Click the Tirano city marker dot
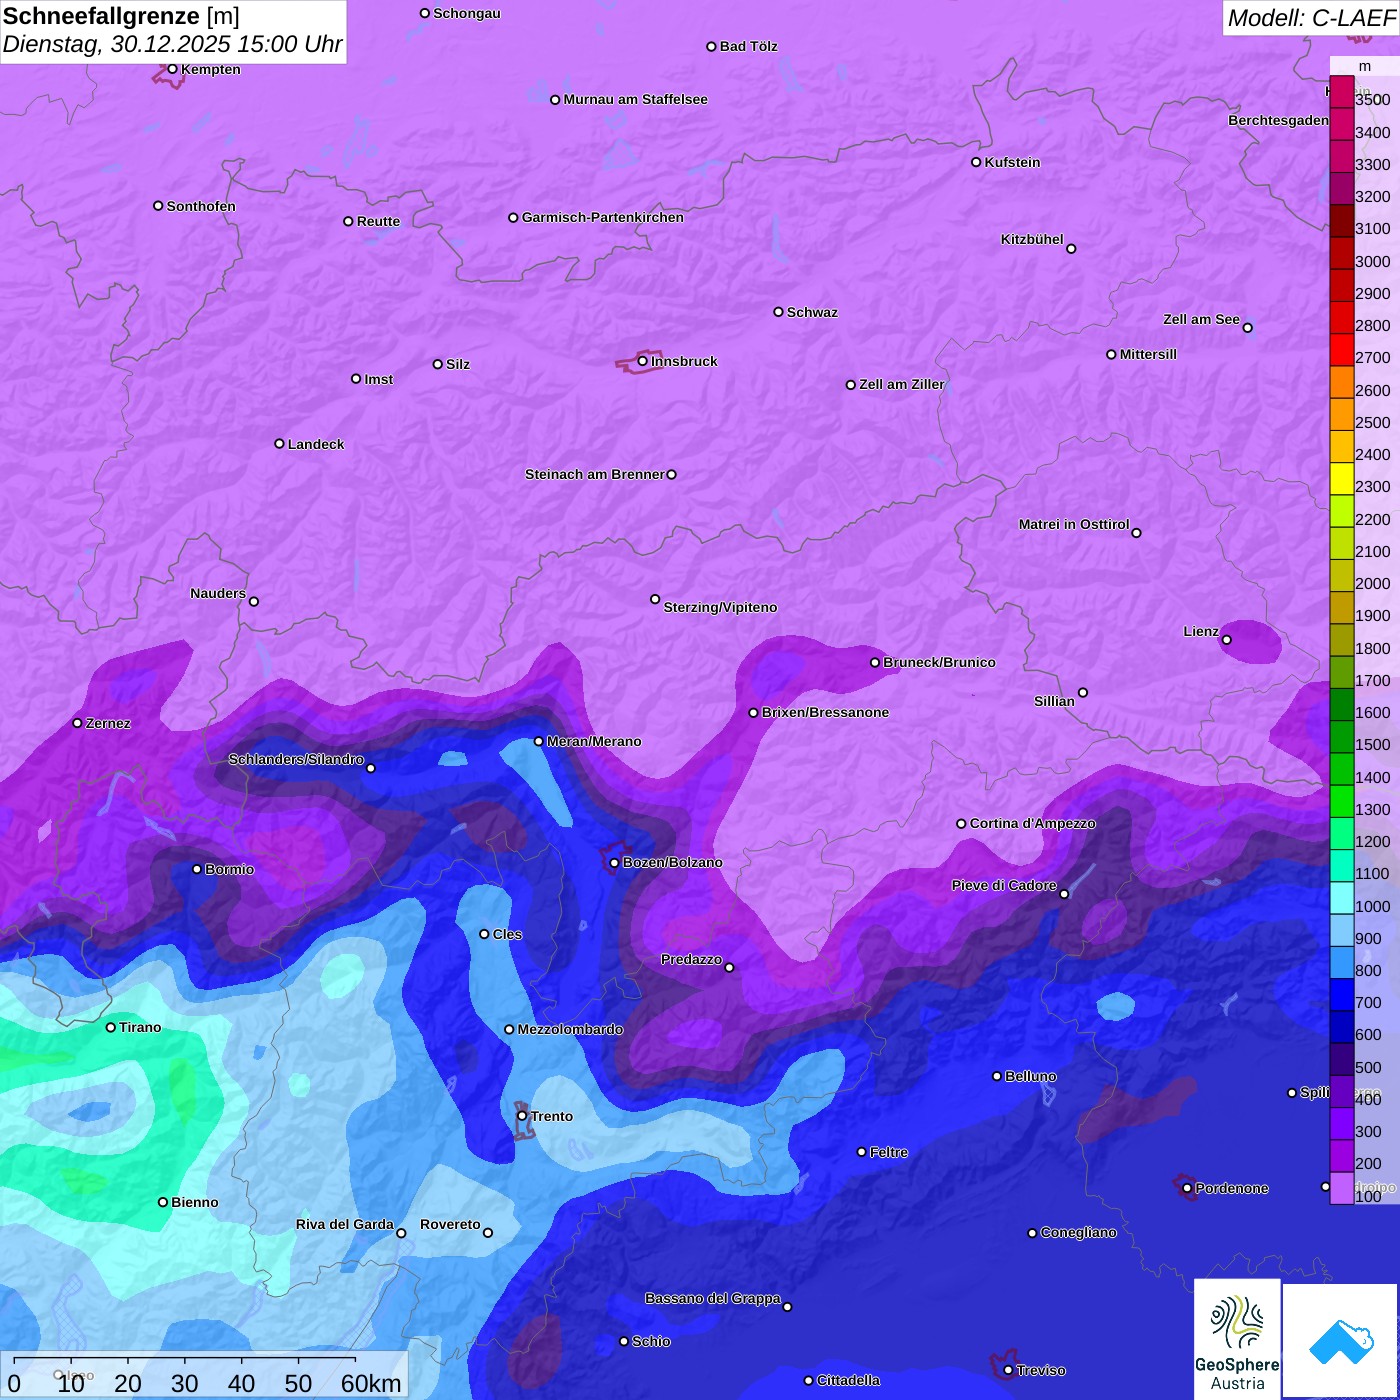 111,1027
